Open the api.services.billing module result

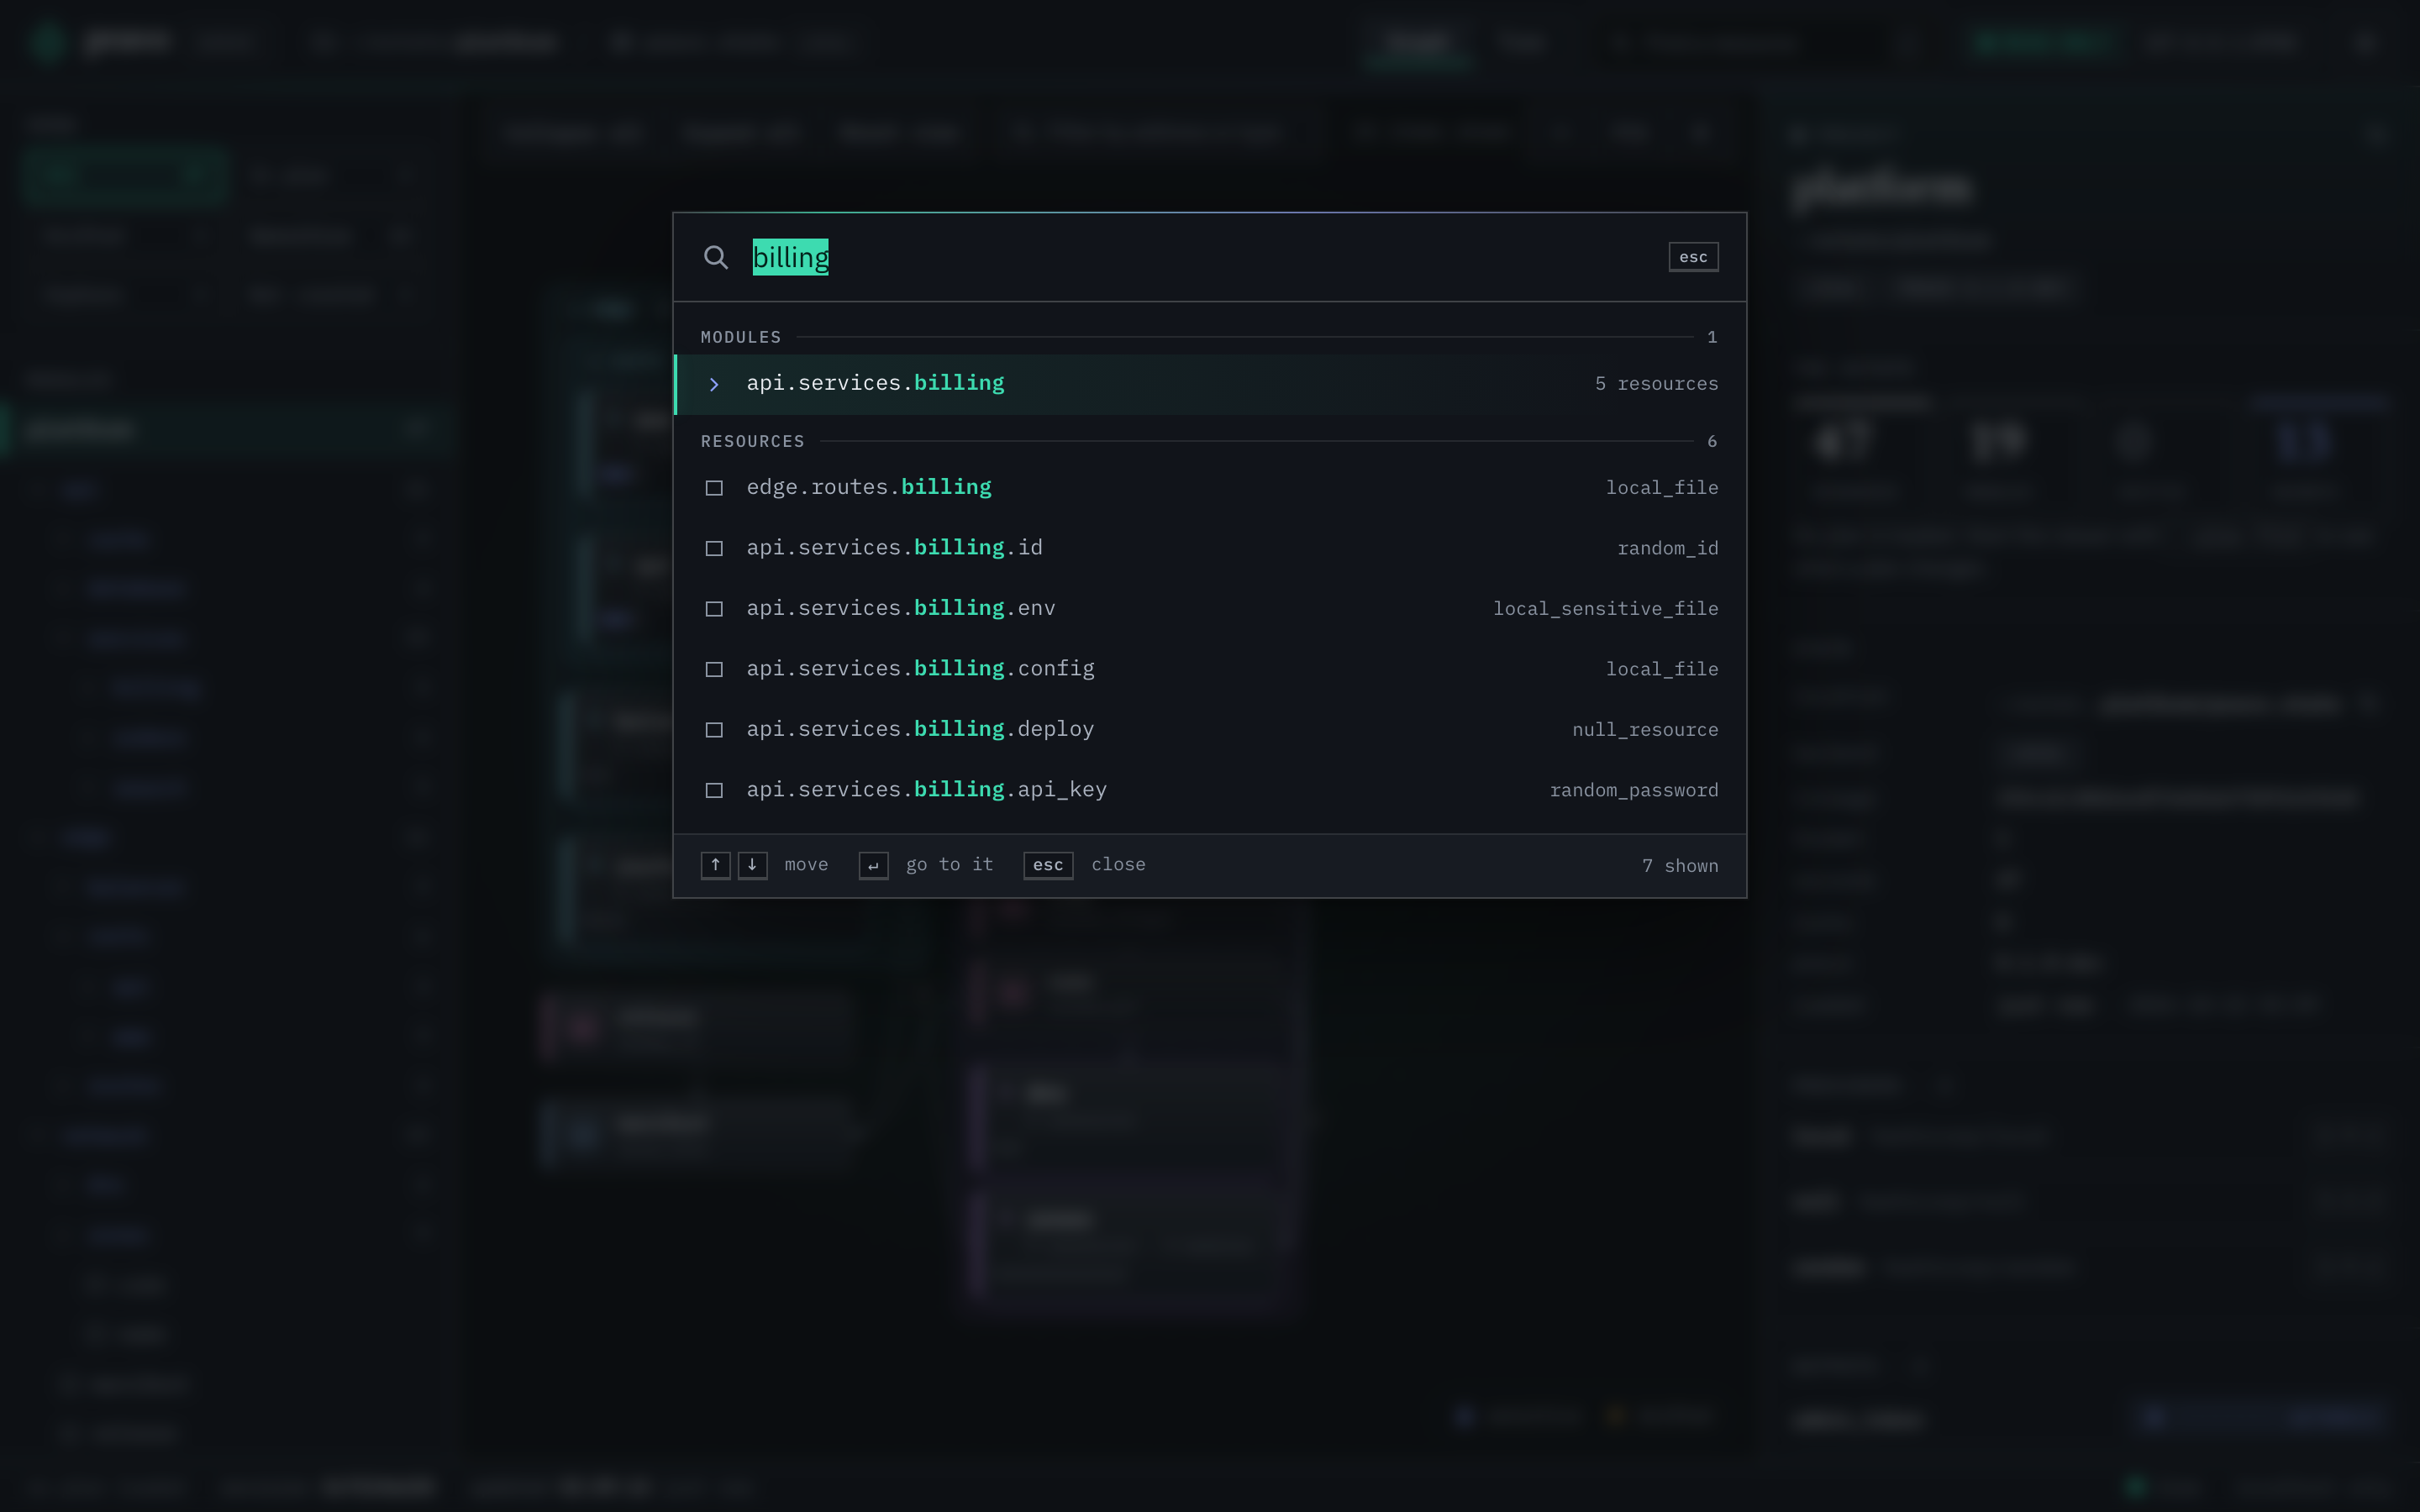(x=1210, y=384)
